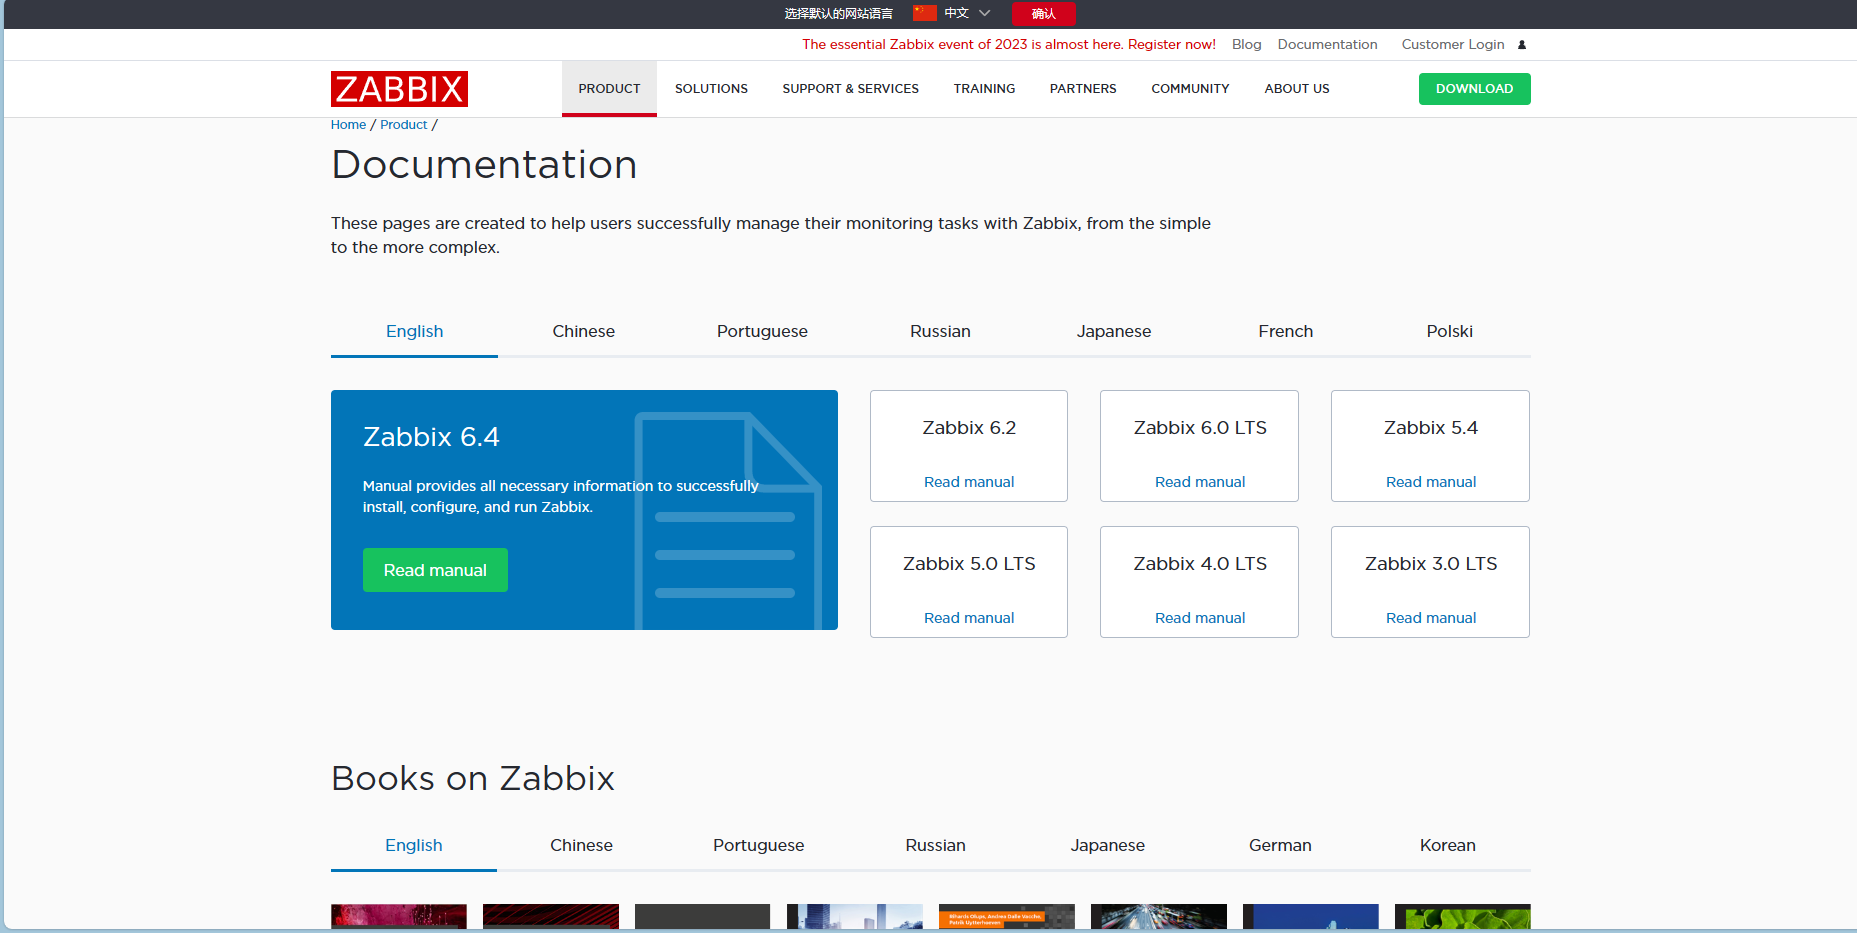
Task: Click the Books on Zabbix heading
Action: pos(472,779)
